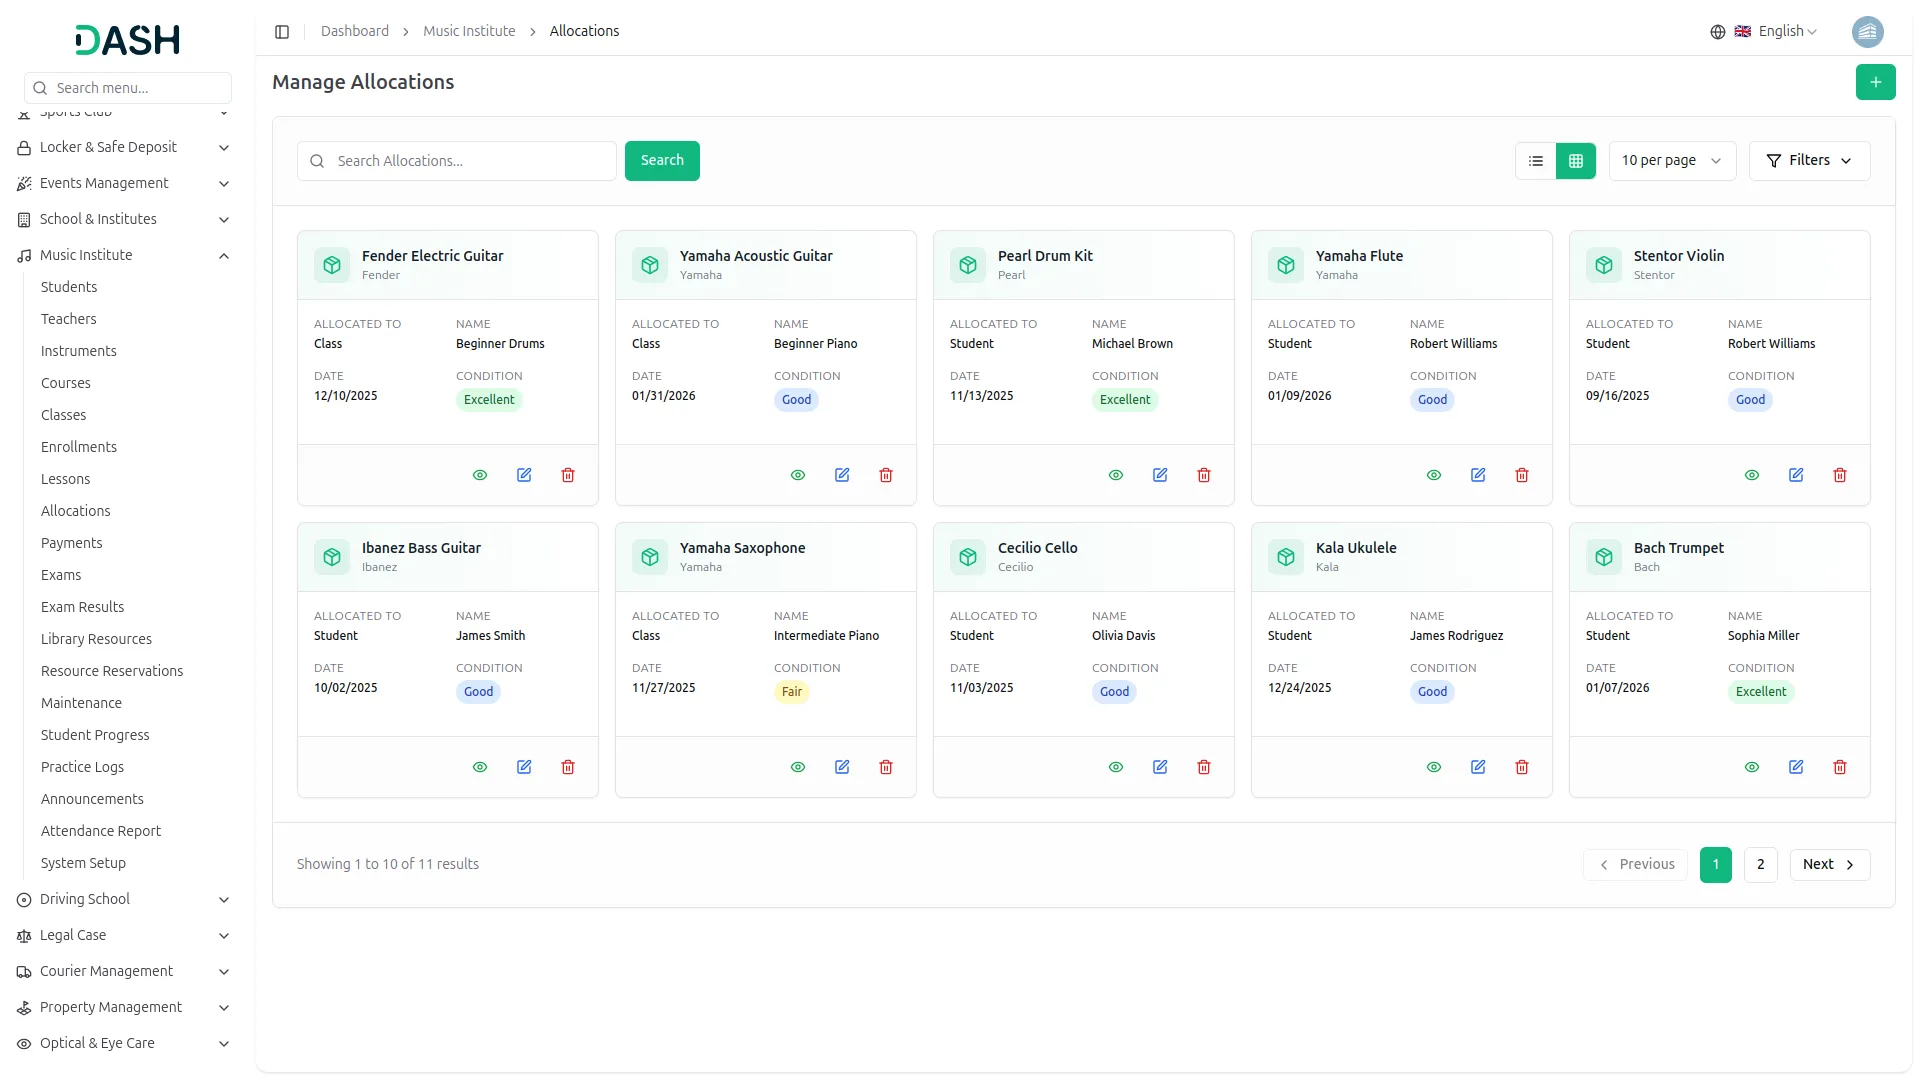Delete the Fender Electric Guitar allocation
Screen dimensions: 1920x1080
pyautogui.click(x=568, y=475)
